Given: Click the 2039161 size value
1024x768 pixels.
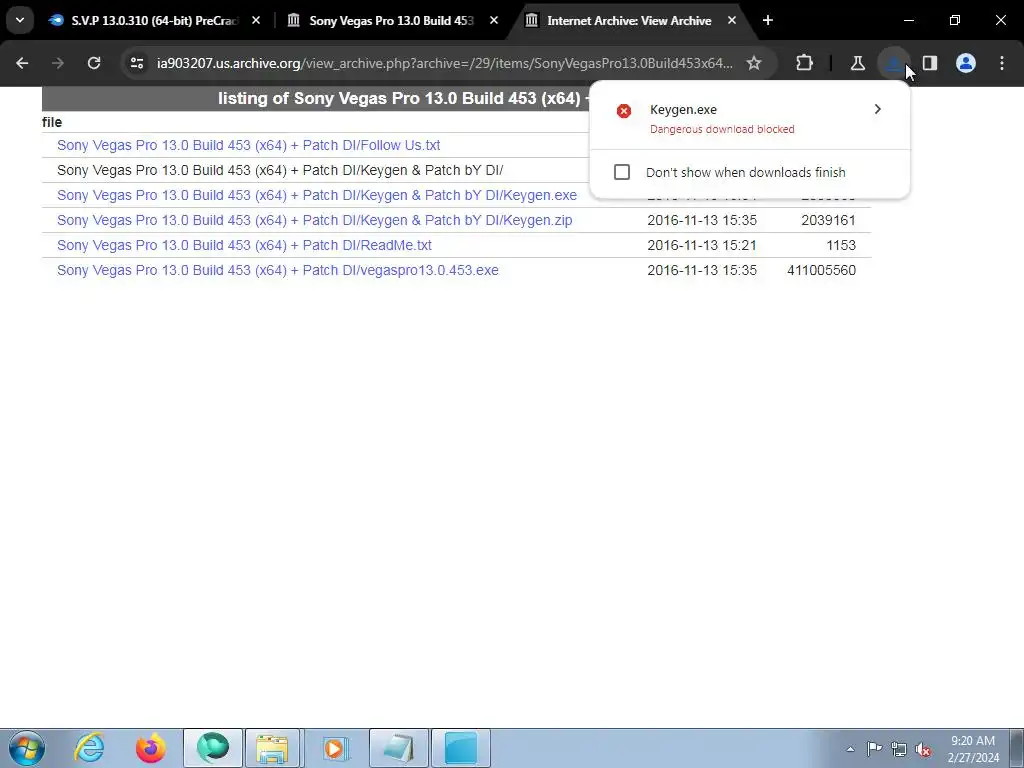Looking at the screenshot, I should point(828,220).
